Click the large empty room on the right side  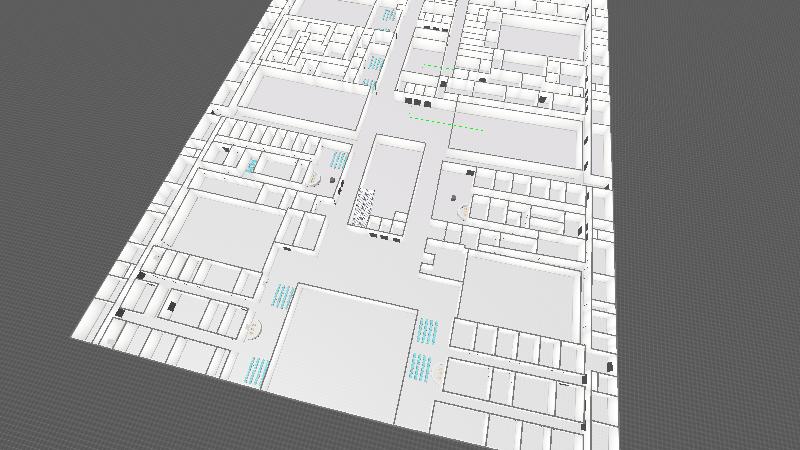tap(521, 292)
